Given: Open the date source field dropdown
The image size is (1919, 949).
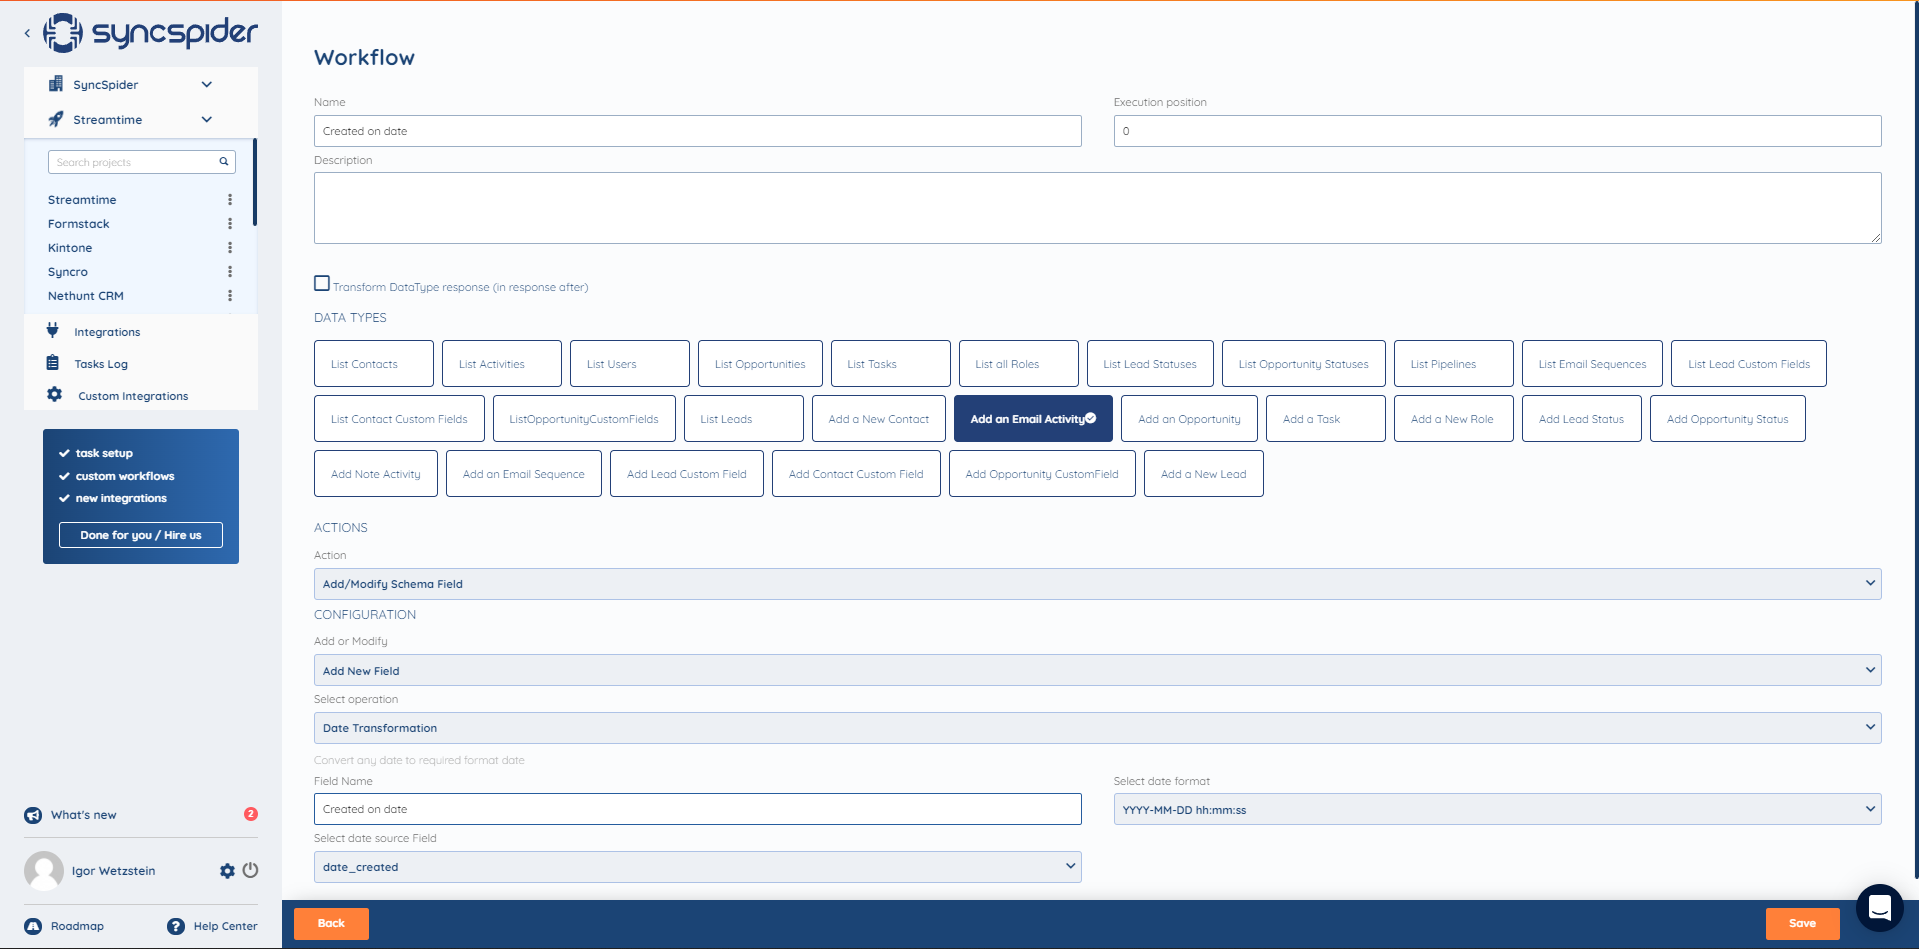Looking at the screenshot, I should click(697, 867).
